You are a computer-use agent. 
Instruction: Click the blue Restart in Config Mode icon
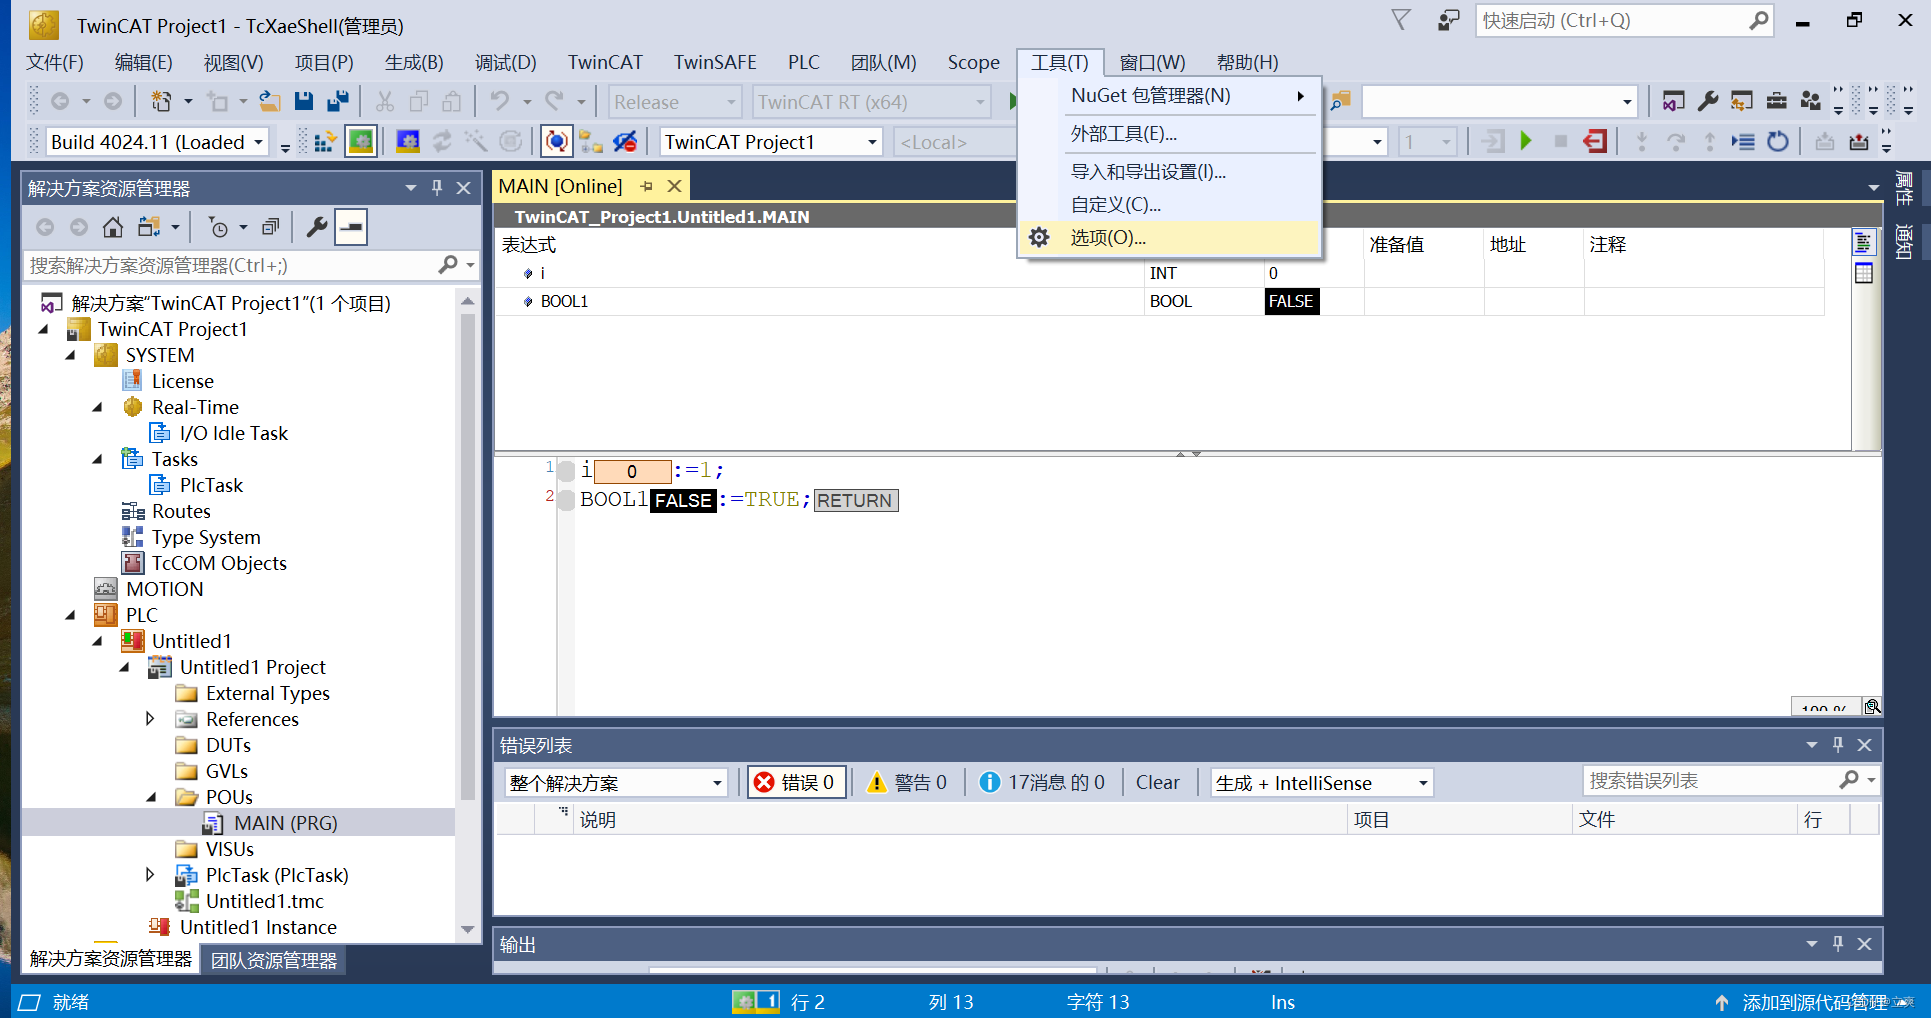[x=408, y=142]
